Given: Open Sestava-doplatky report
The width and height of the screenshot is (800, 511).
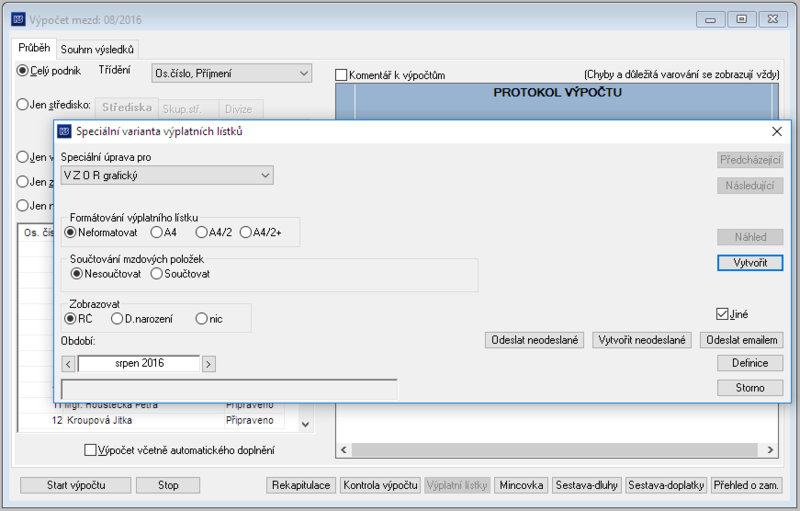Looking at the screenshot, I should click(x=666, y=485).
